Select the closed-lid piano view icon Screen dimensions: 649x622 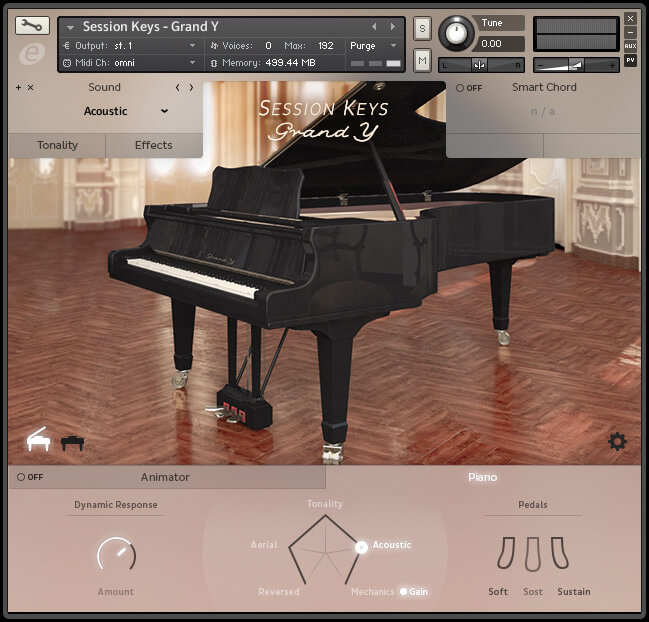click(72, 443)
